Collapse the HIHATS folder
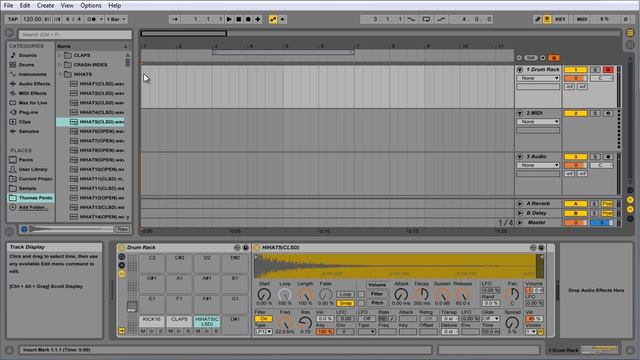This screenshot has width=640, height=360. pyautogui.click(x=60, y=74)
